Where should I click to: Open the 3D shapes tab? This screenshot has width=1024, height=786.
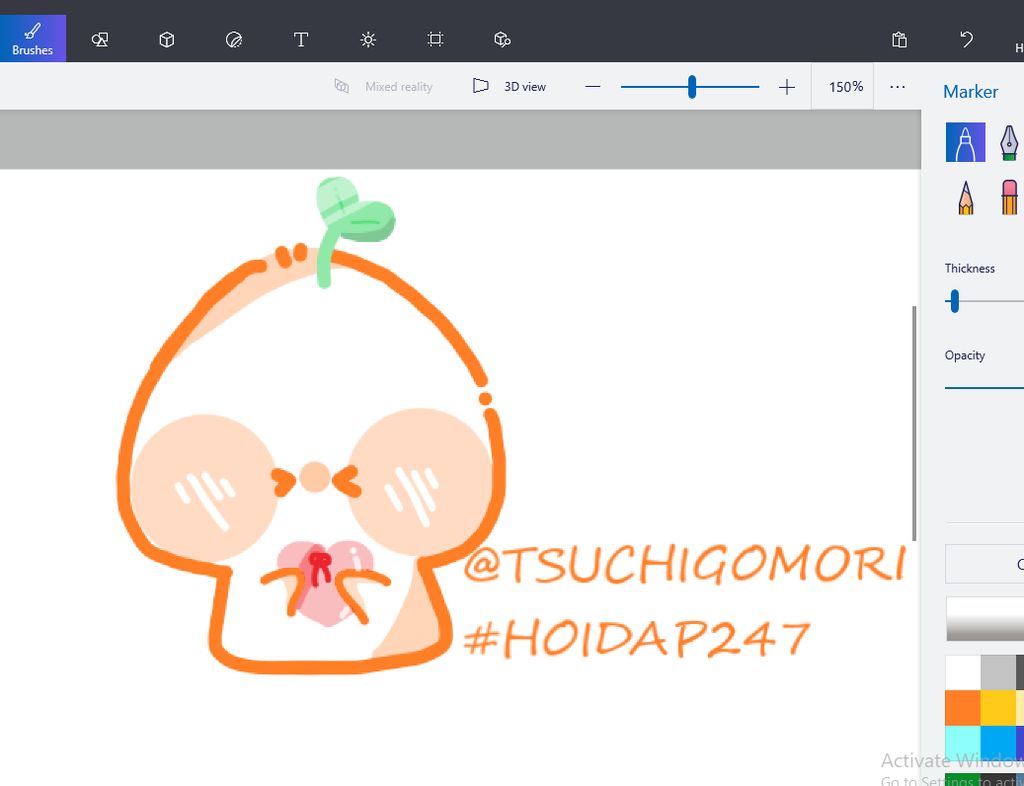click(167, 39)
